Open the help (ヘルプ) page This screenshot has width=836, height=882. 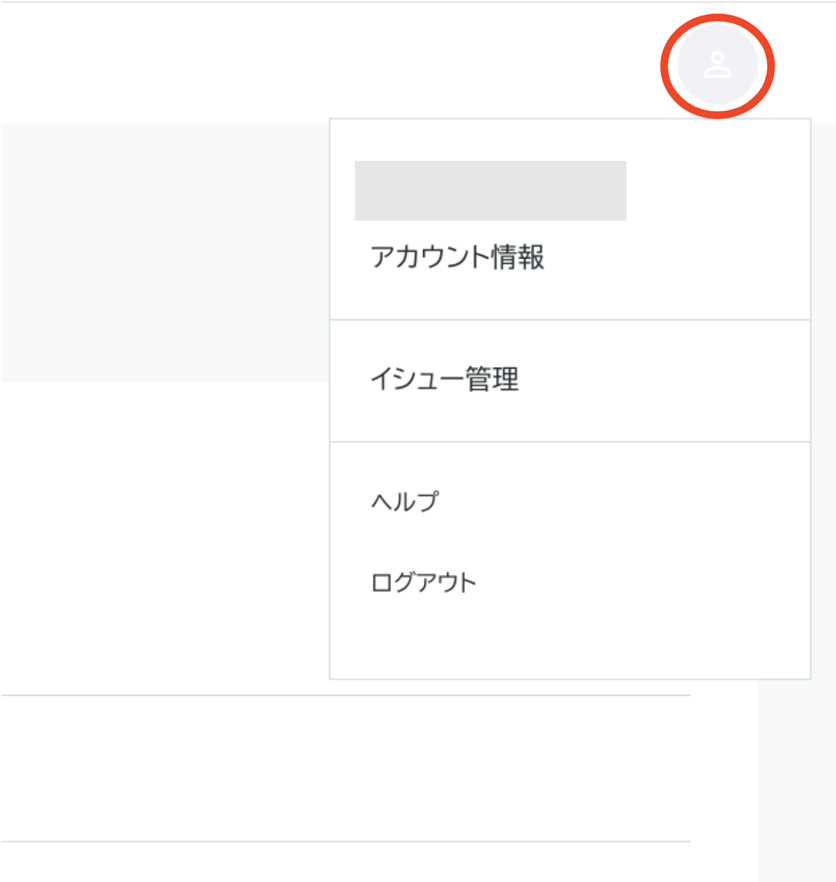(404, 502)
